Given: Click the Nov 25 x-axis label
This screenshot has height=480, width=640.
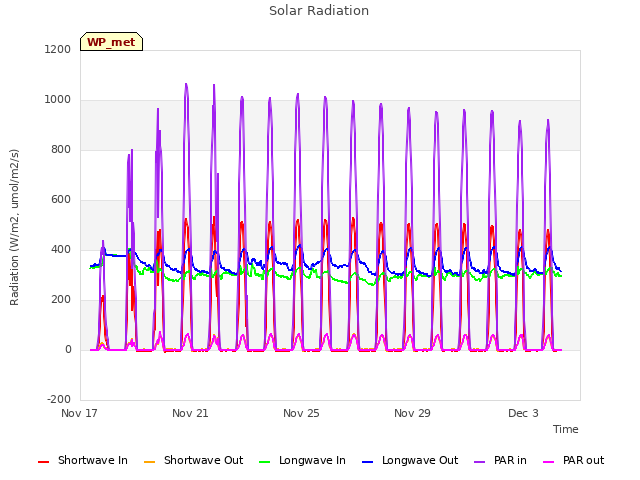Looking at the screenshot, I should [301, 413].
